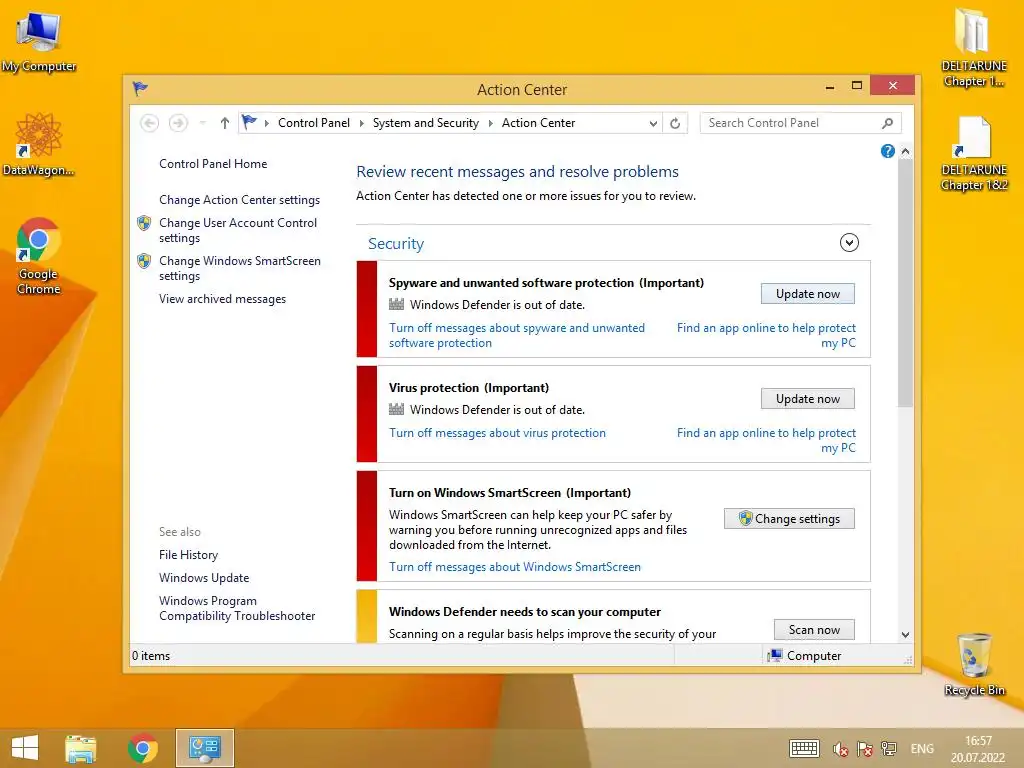The width and height of the screenshot is (1024, 768).
Task: Open DataWagon desktop shortcut
Action: (x=39, y=144)
